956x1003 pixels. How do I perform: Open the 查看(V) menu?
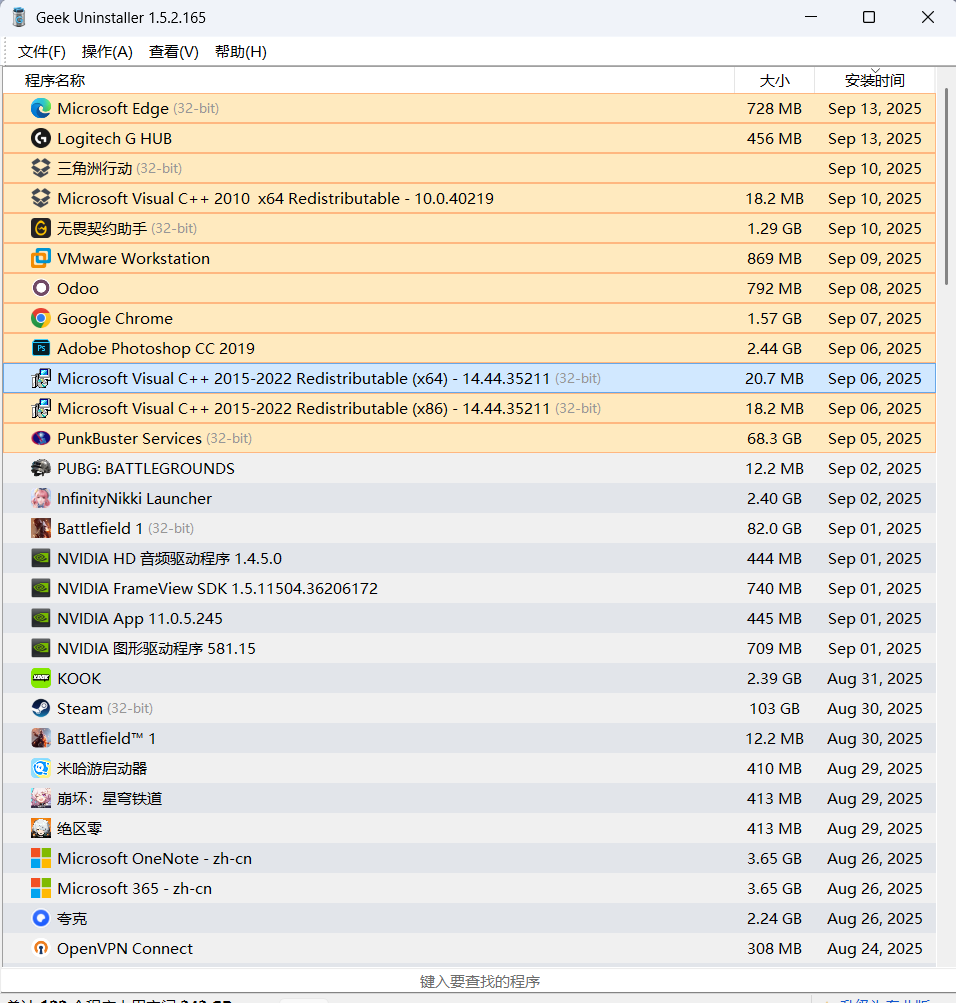[x=174, y=52]
